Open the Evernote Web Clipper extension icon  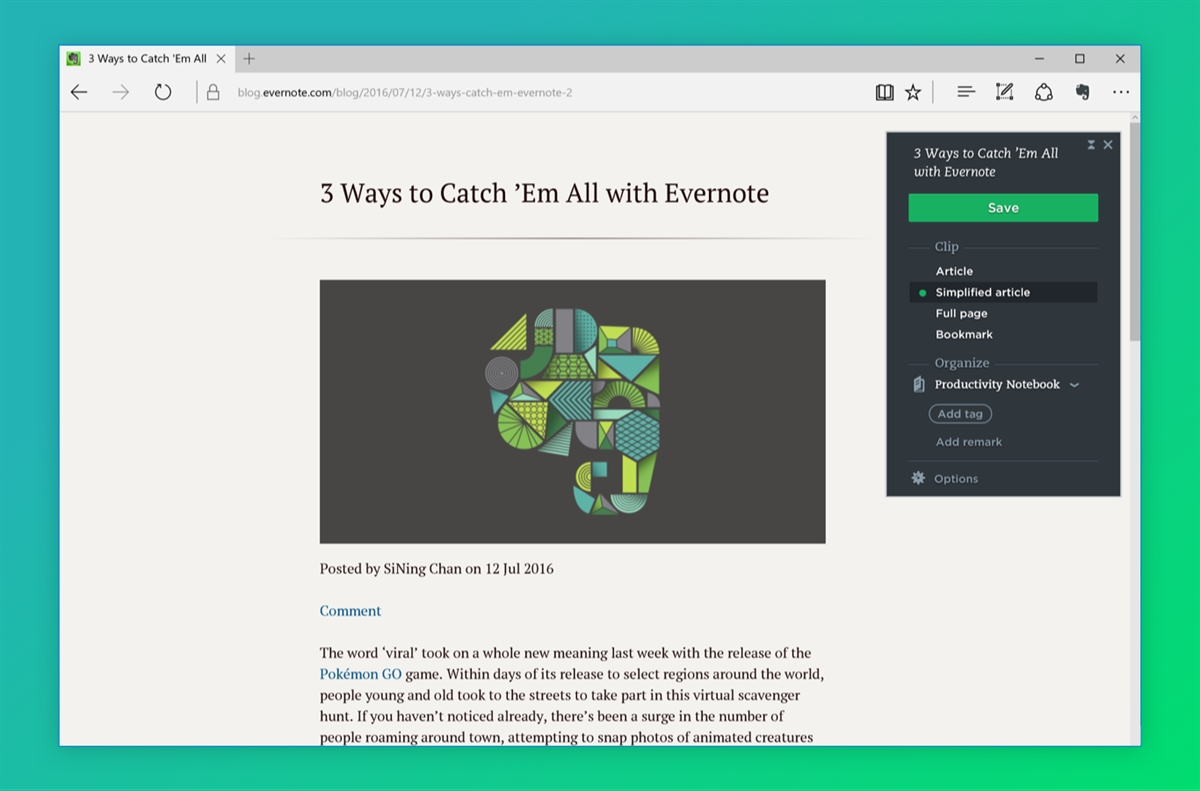[x=1083, y=91]
